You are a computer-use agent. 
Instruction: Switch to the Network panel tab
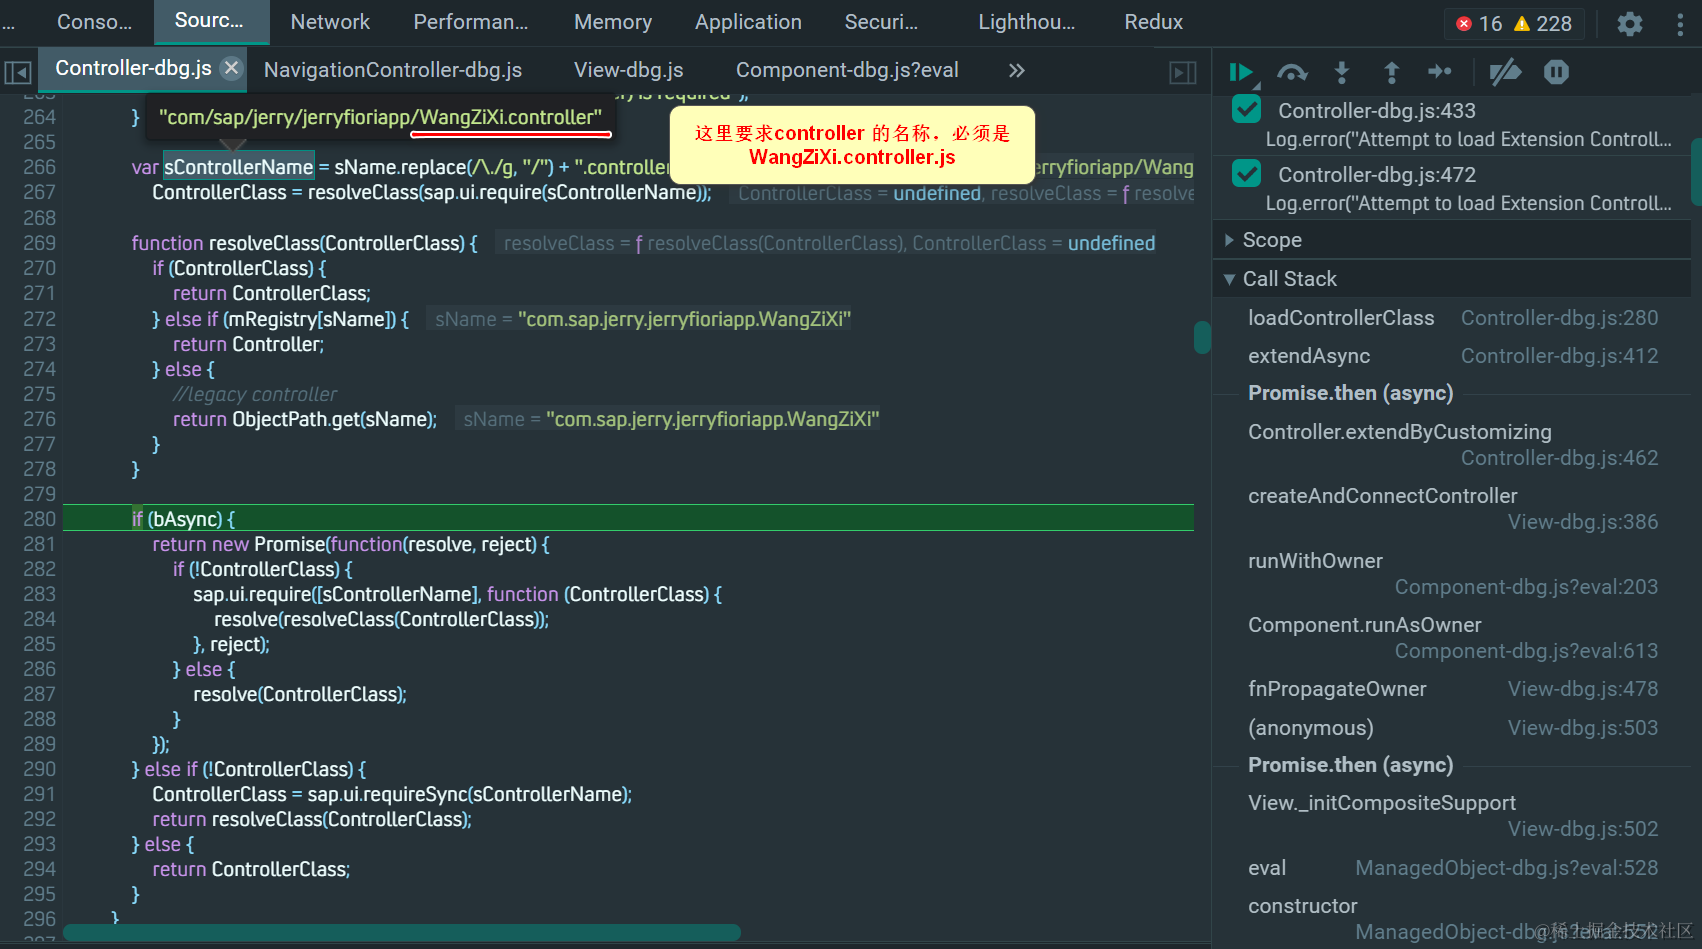point(330,22)
